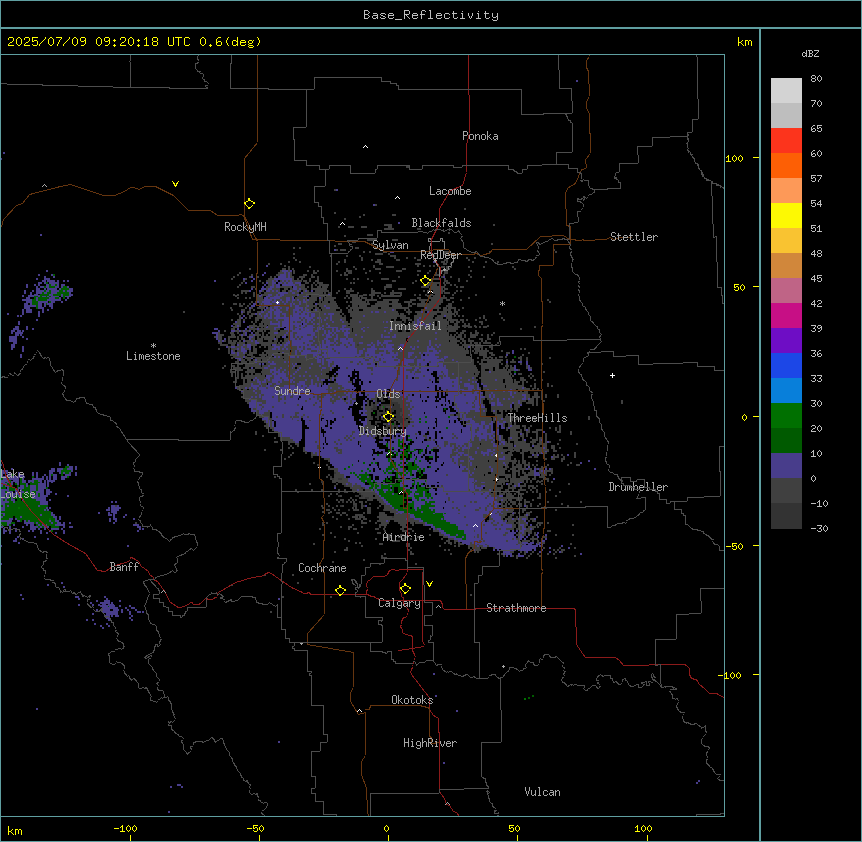Click the 50 tick on the right axis
Viewport: 862px width, 842px height.
739,287
